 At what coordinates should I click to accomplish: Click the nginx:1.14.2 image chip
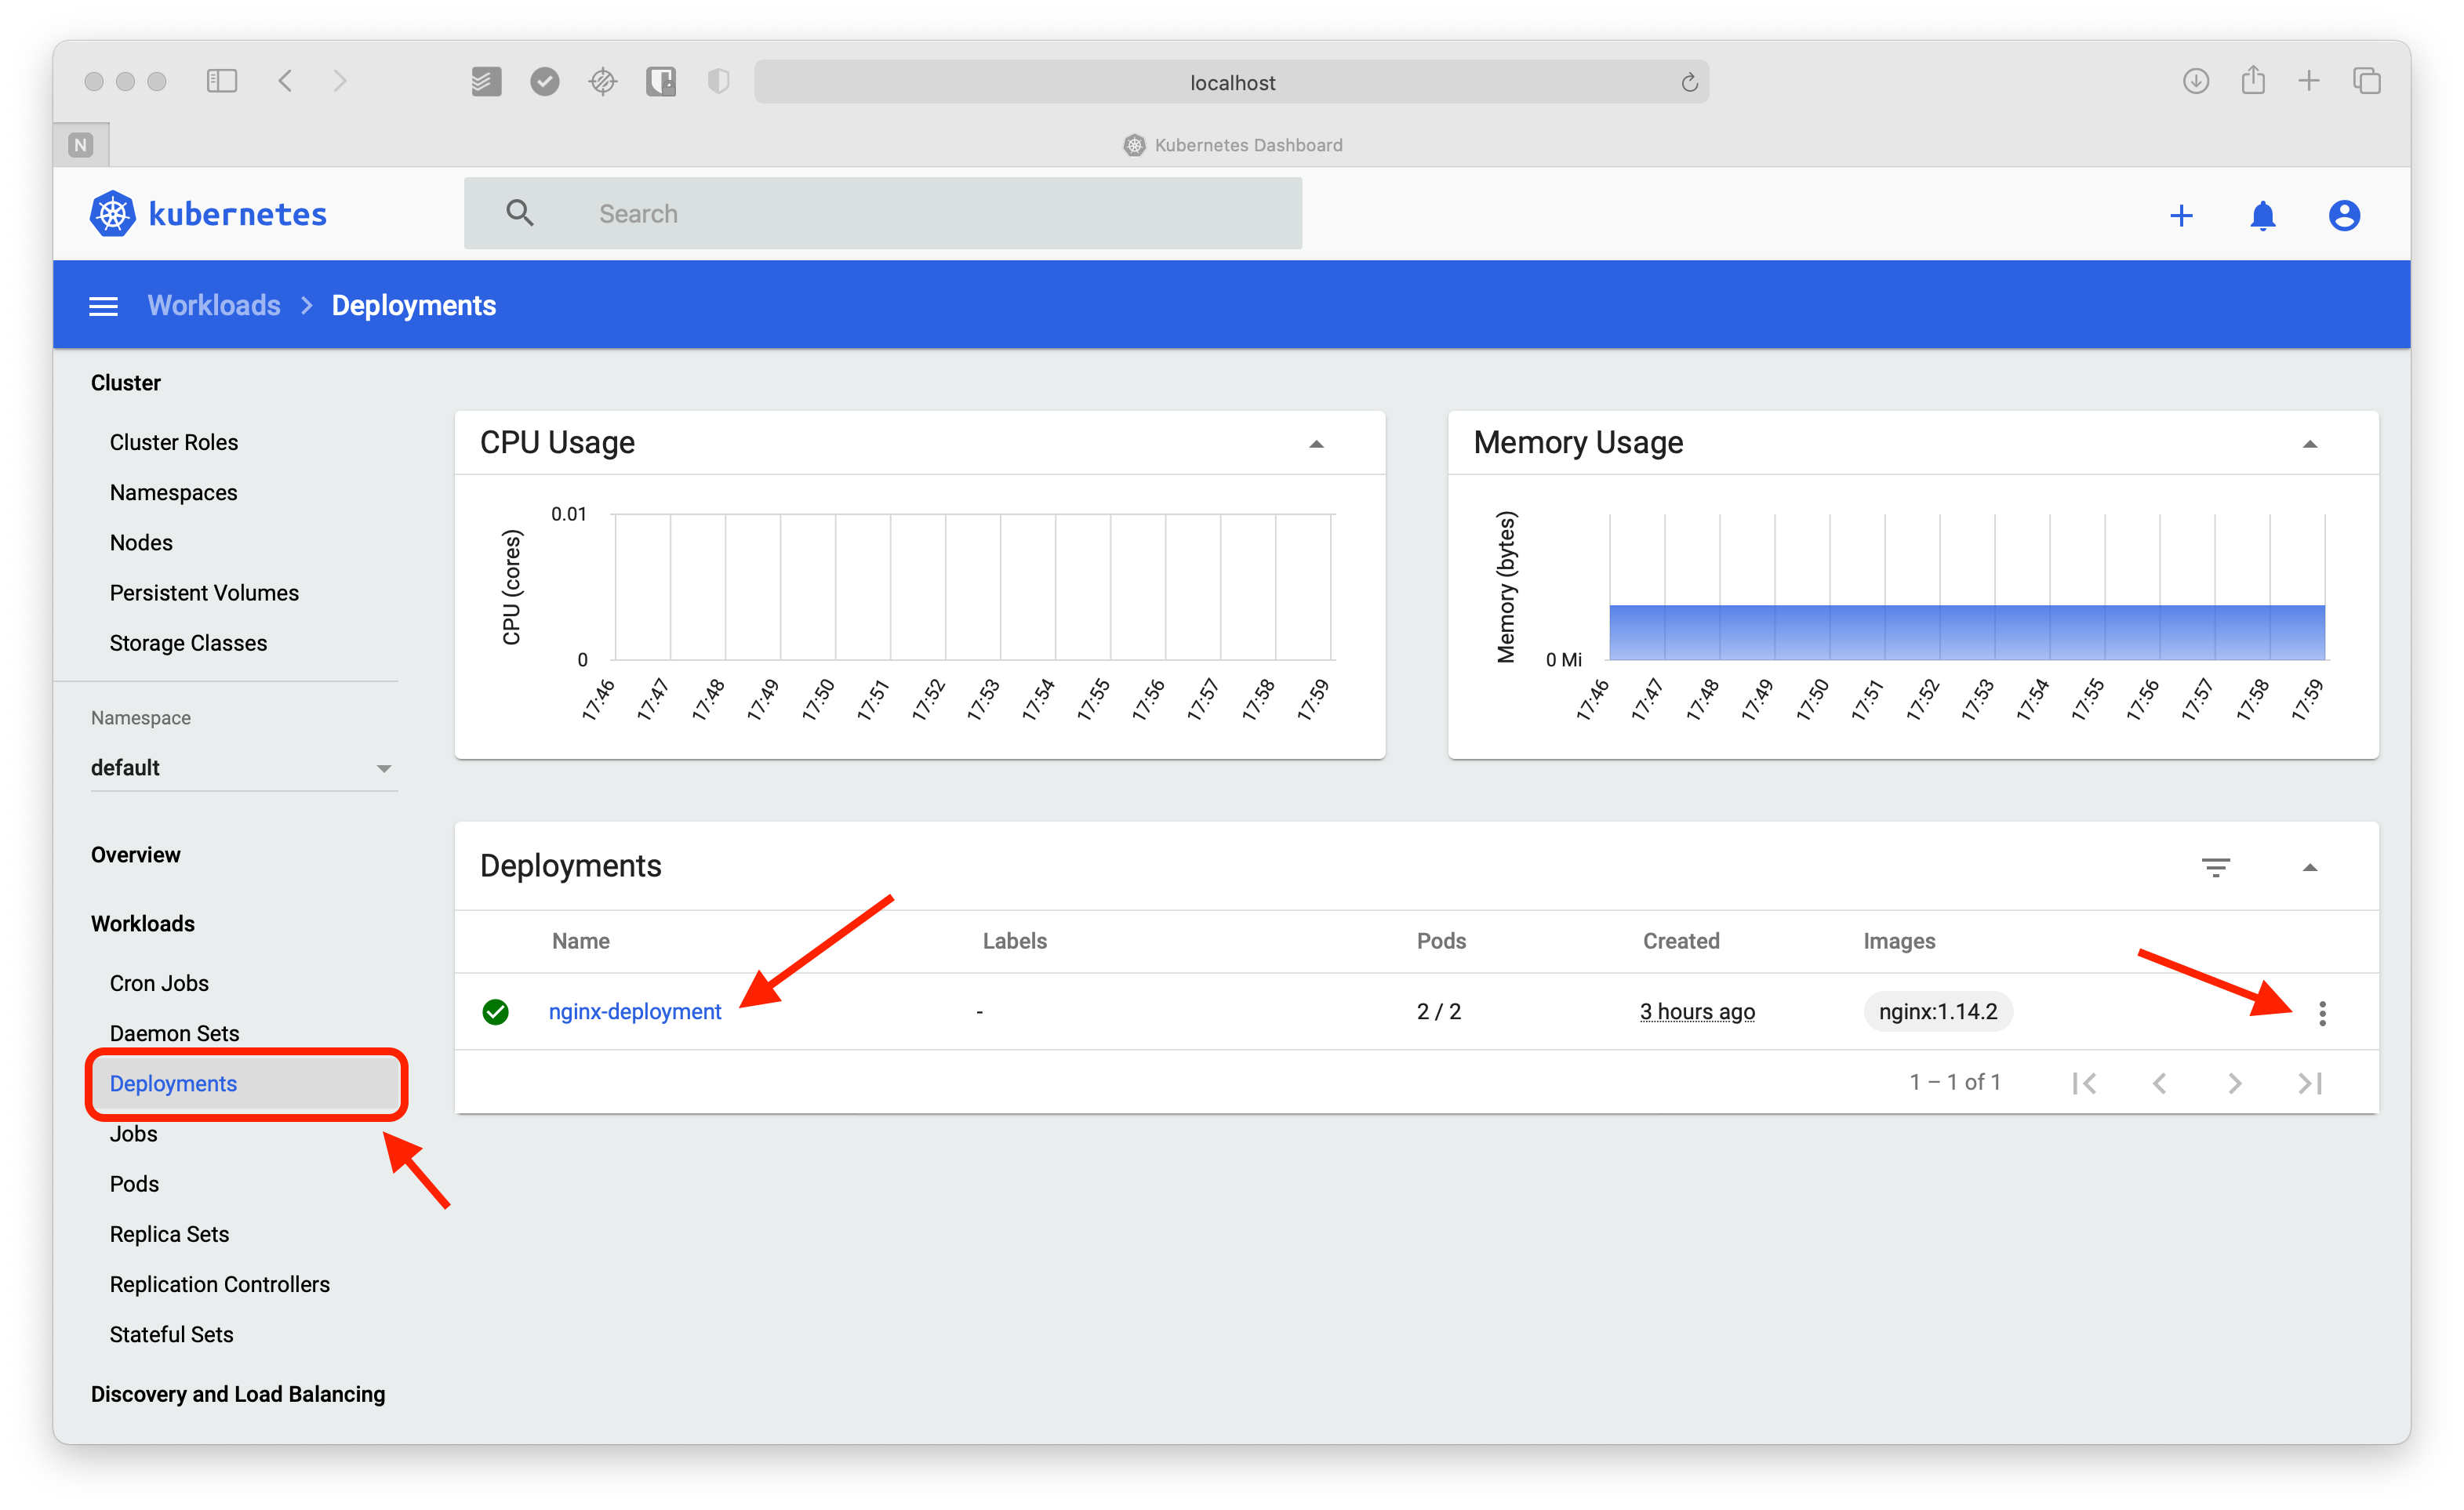pos(1937,1012)
